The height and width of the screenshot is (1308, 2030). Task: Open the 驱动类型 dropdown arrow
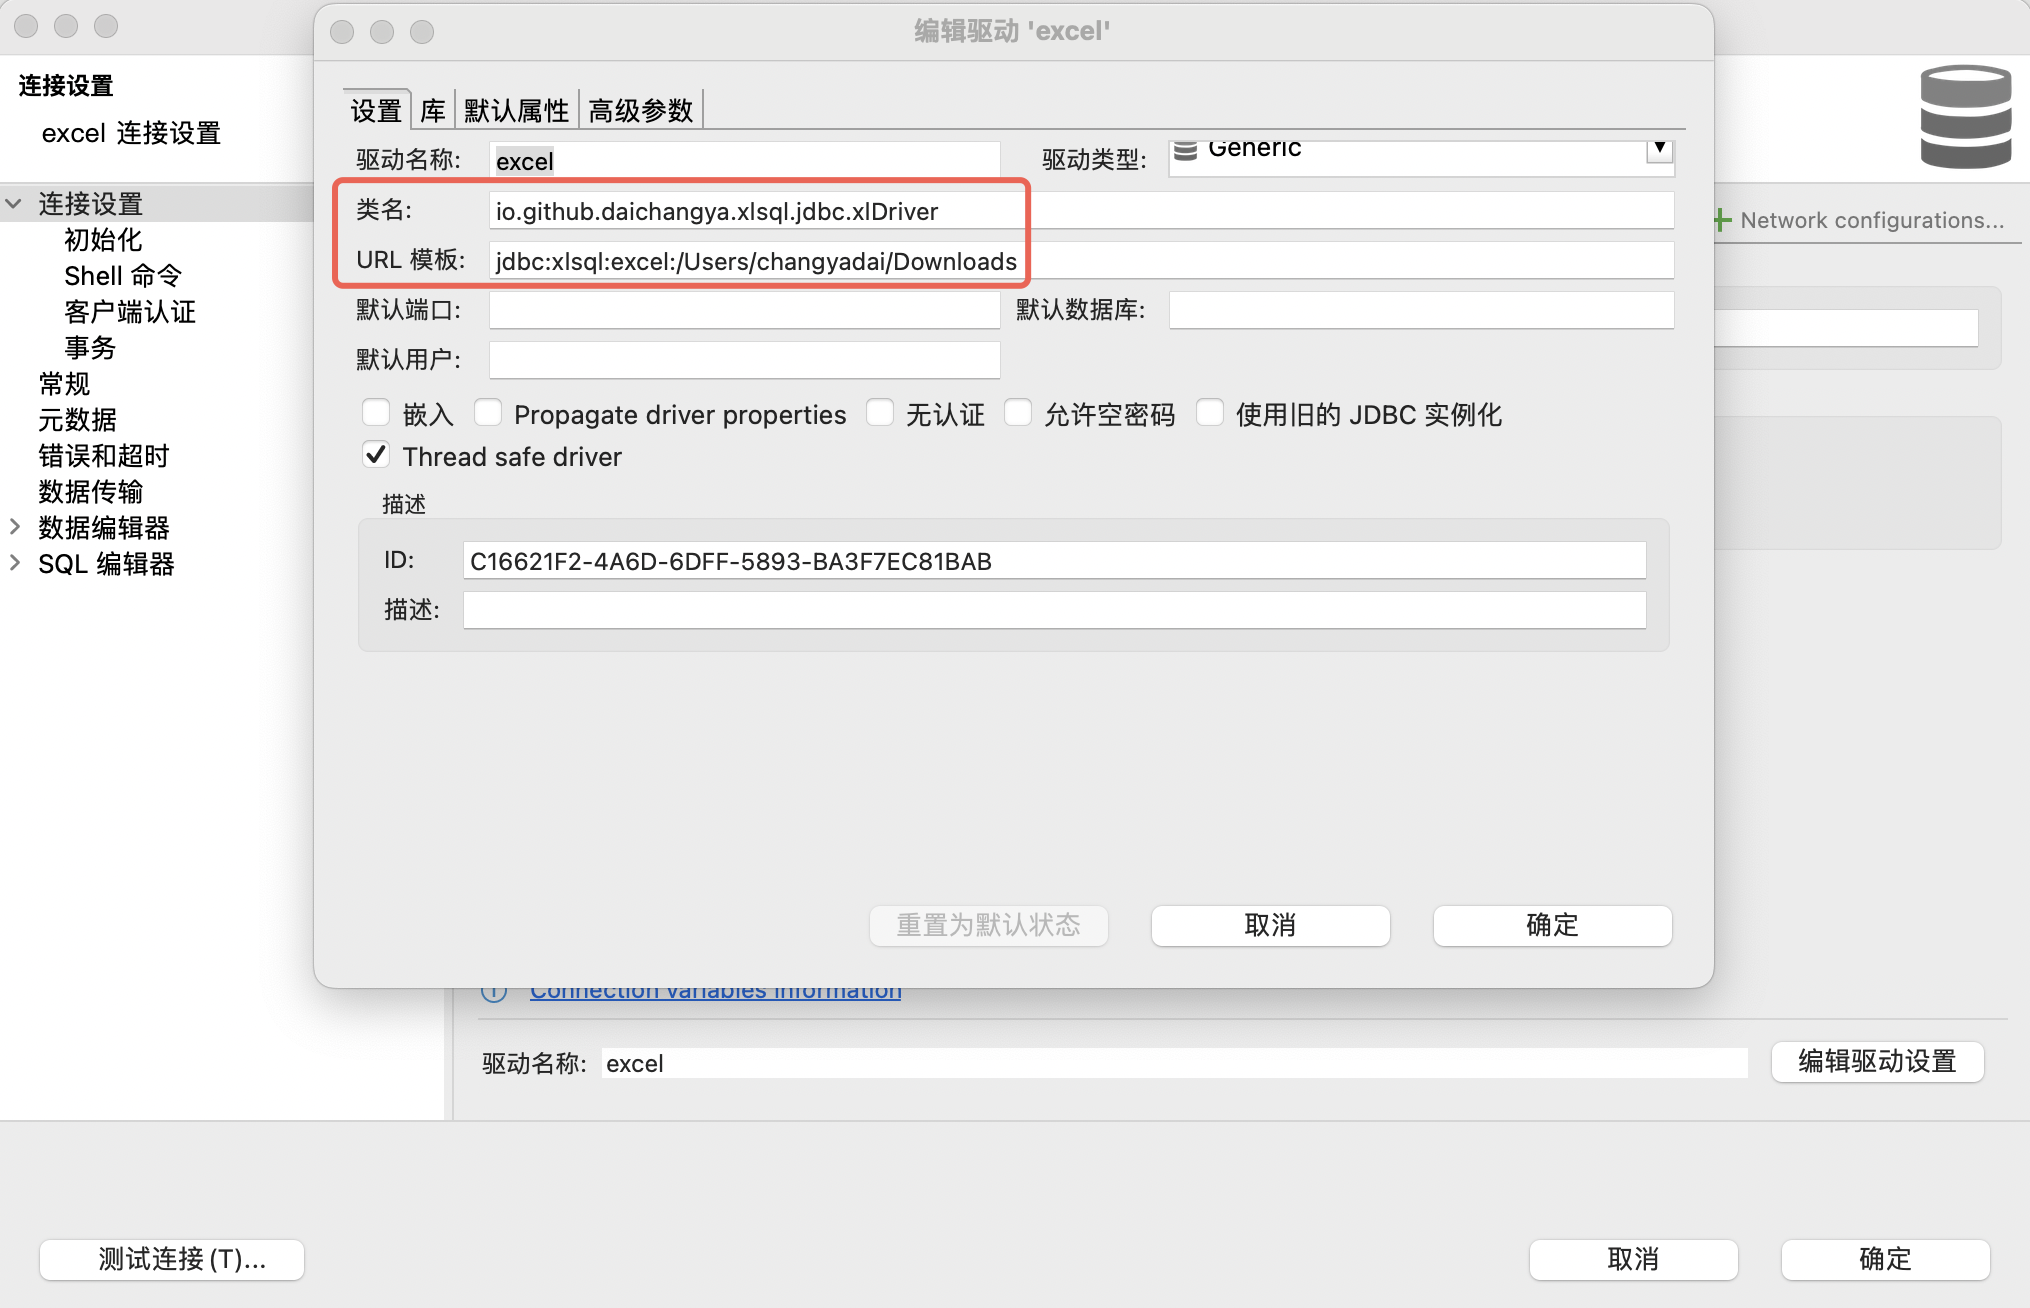[1659, 150]
